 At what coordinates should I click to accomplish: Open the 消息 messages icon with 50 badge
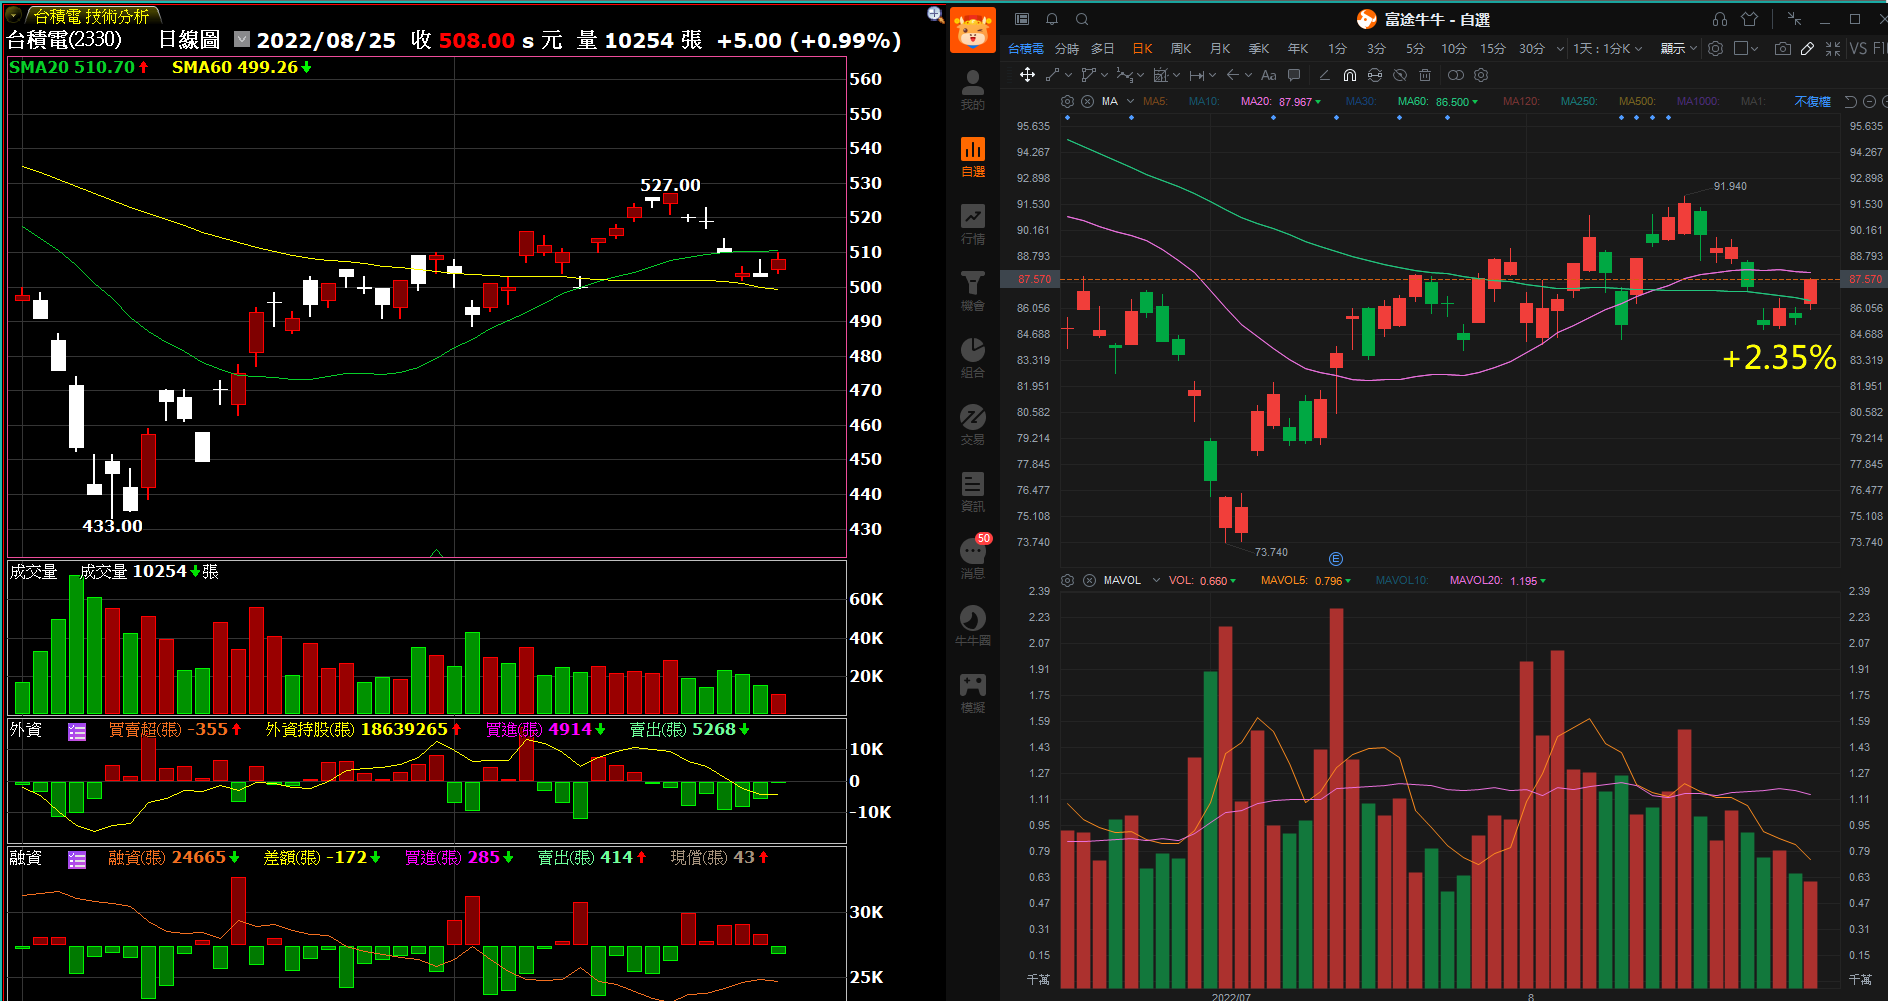974,557
